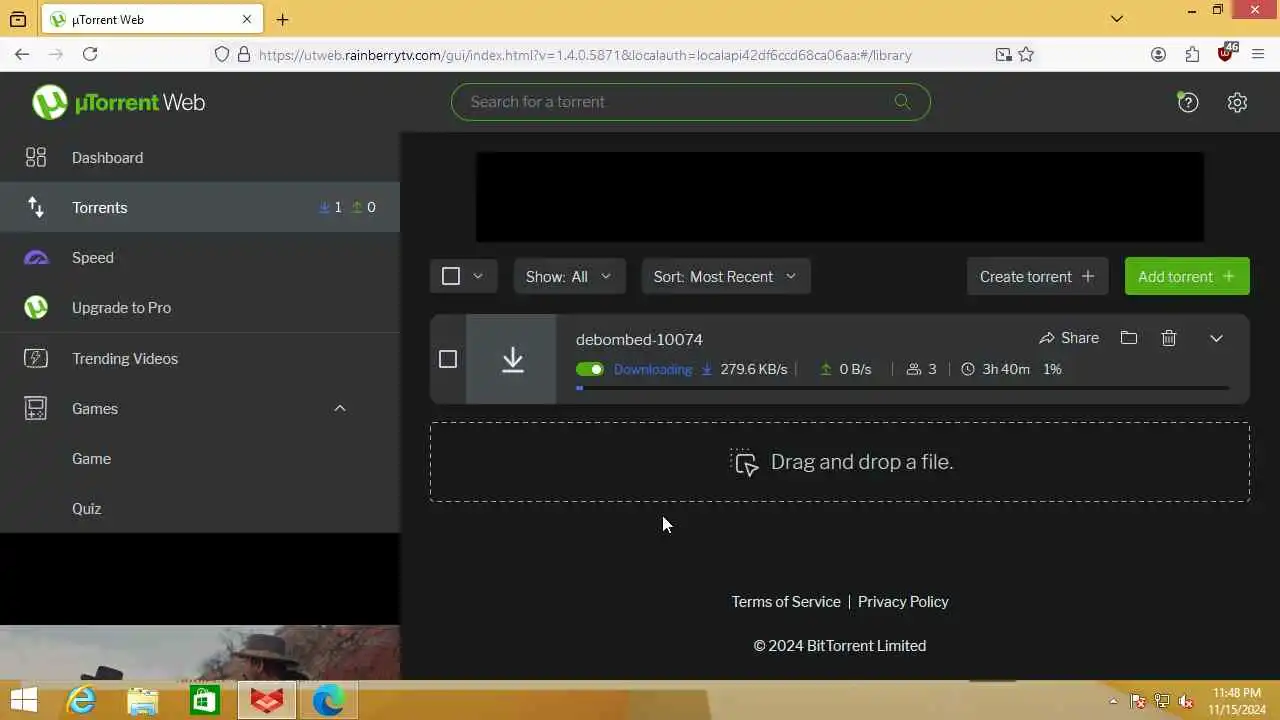Open a new browser tab
This screenshot has height=720, width=1280.
click(283, 19)
